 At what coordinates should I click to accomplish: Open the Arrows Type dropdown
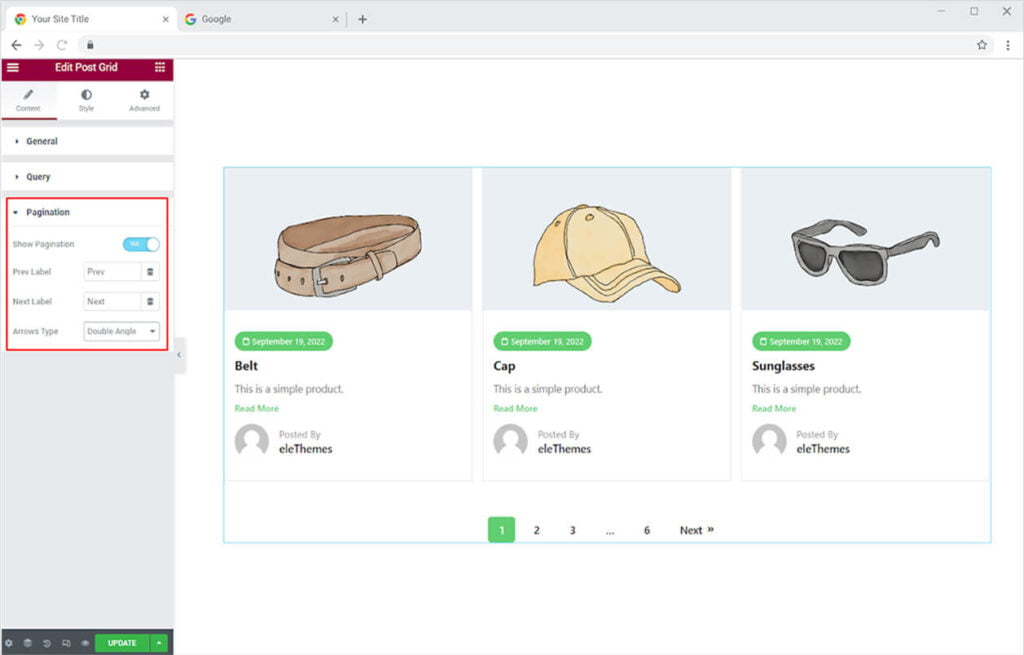(x=121, y=331)
